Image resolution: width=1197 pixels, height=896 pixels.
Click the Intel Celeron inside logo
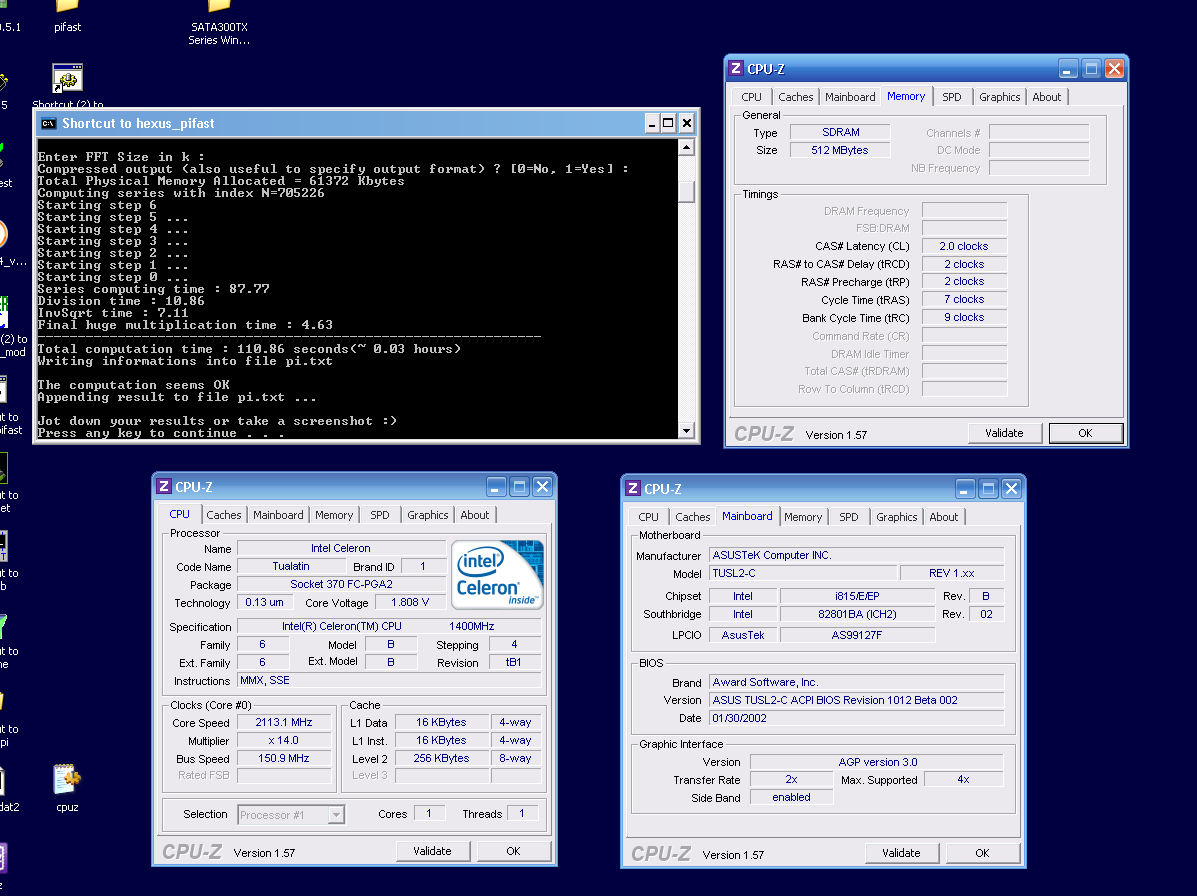point(498,574)
